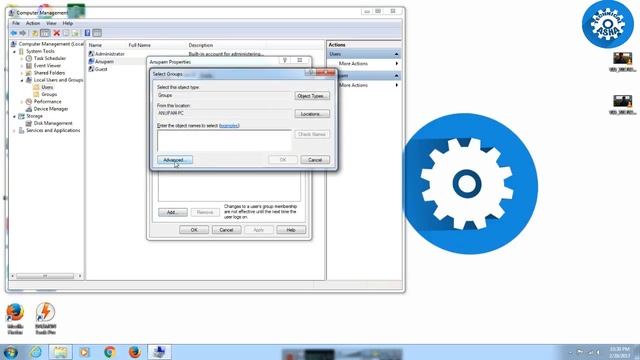This screenshot has width=640, height=360.
Task: Click the Up one level folder icon
Action: (x=36, y=33)
